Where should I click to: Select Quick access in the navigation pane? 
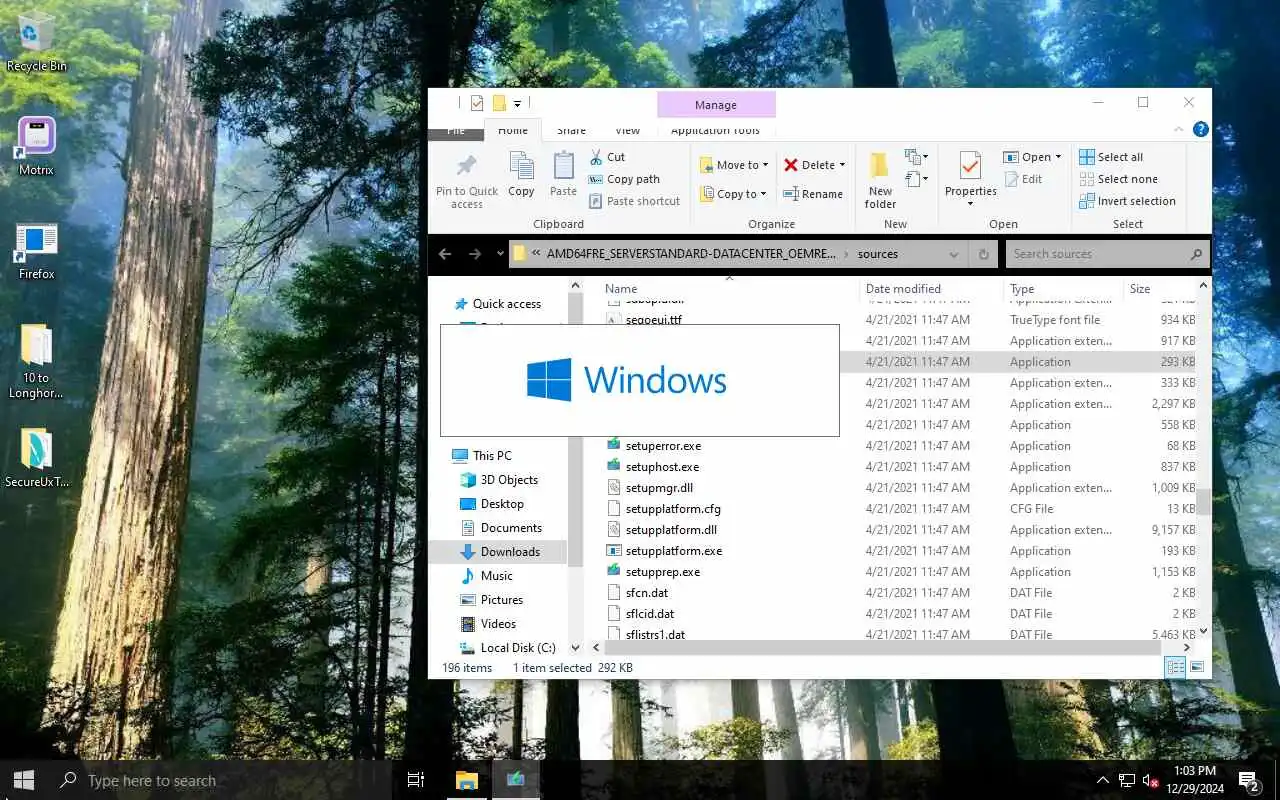pyautogui.click(x=506, y=304)
